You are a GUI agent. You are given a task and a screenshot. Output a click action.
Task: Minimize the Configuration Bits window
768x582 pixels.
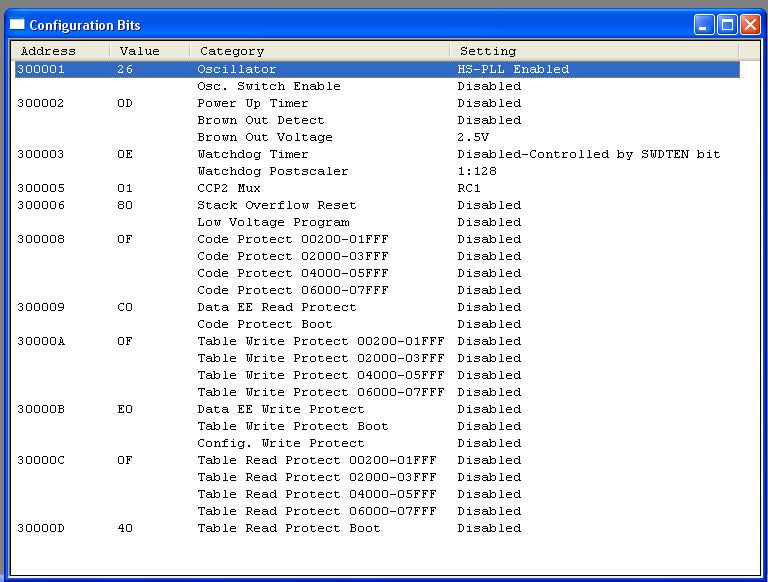coord(704,25)
